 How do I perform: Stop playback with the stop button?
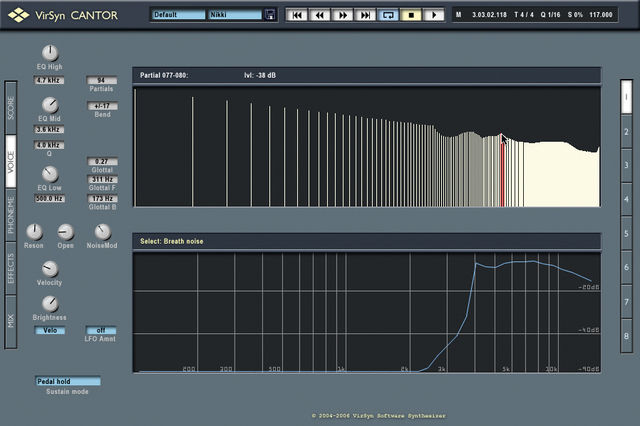tap(411, 15)
